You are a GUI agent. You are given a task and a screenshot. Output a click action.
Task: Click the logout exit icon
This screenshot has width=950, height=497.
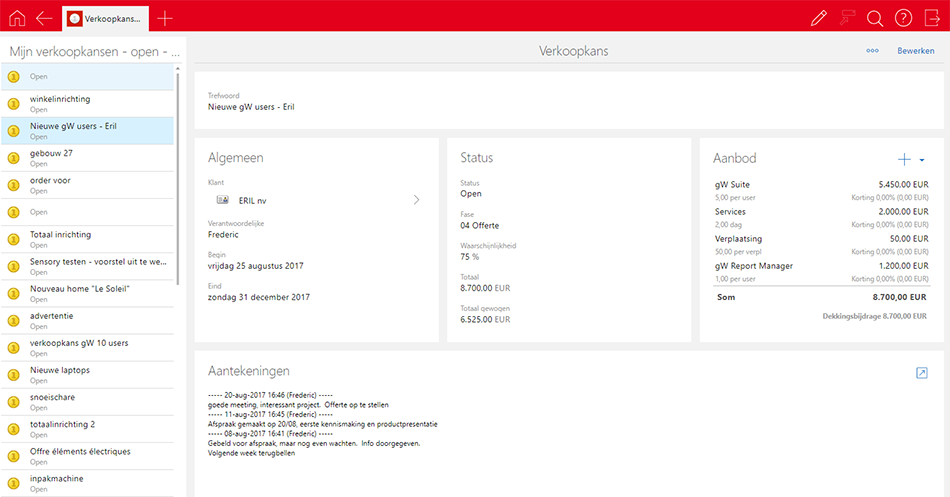(x=932, y=18)
